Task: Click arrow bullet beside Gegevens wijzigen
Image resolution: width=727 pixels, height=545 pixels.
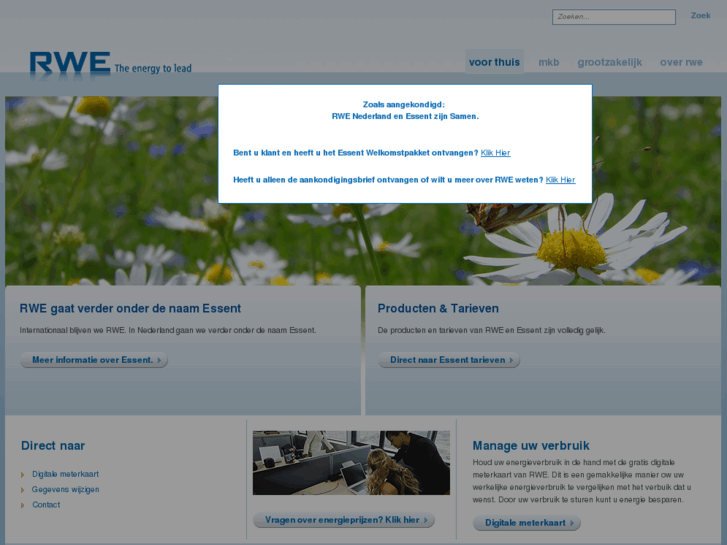Action: (x=22, y=490)
